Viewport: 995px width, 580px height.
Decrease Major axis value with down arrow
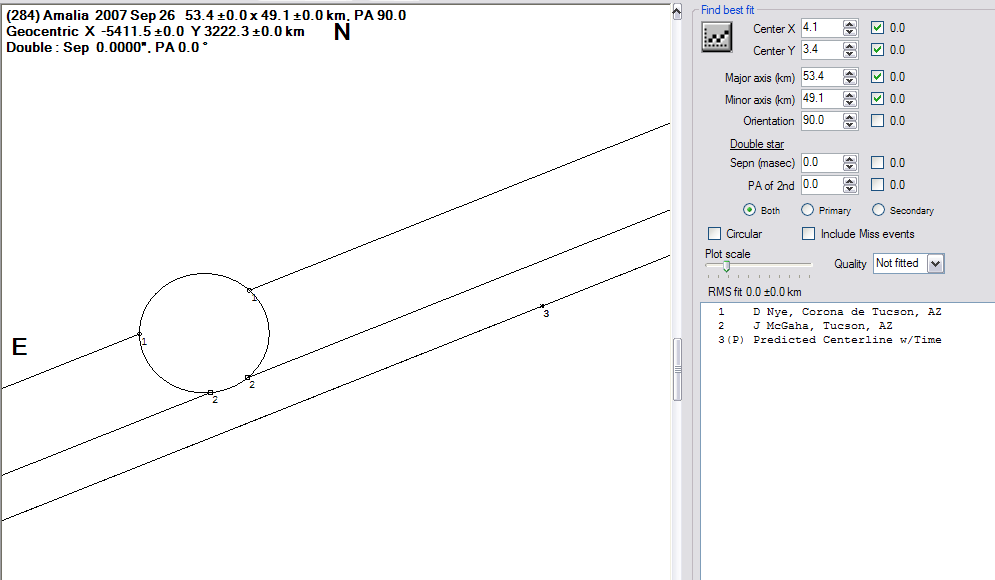coord(850,81)
